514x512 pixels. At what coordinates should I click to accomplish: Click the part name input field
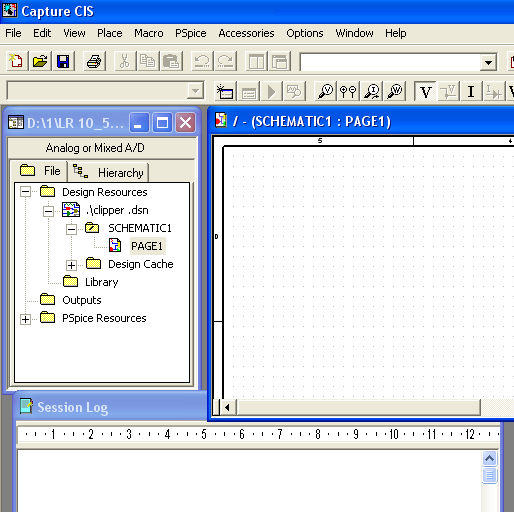[390, 62]
